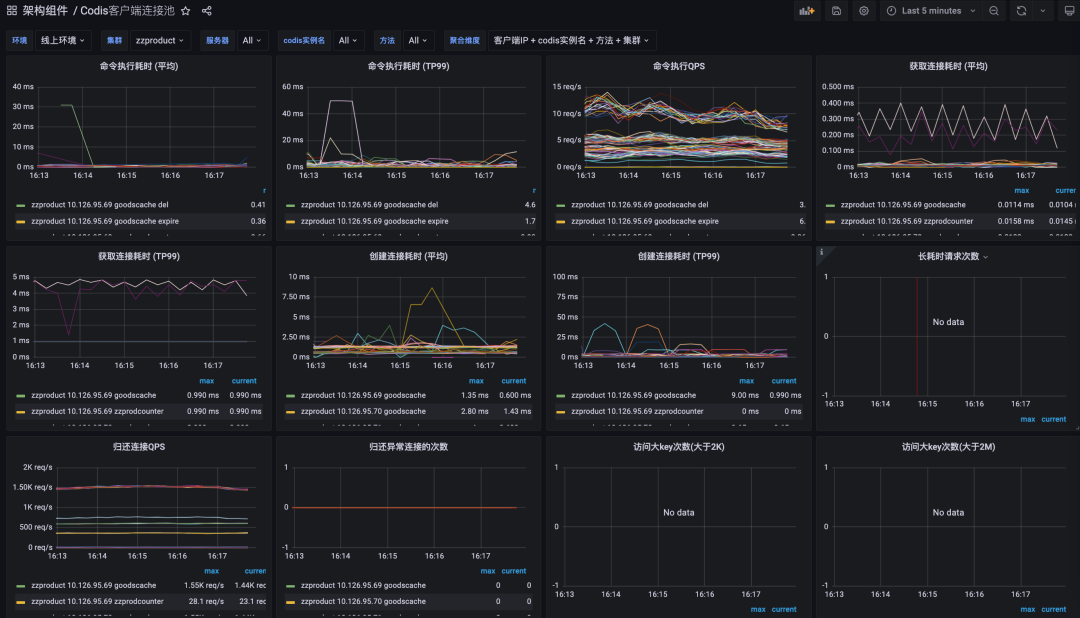Screen dimensions: 1080x618
Task: Click the 环境 variable label
Action: 19,41
